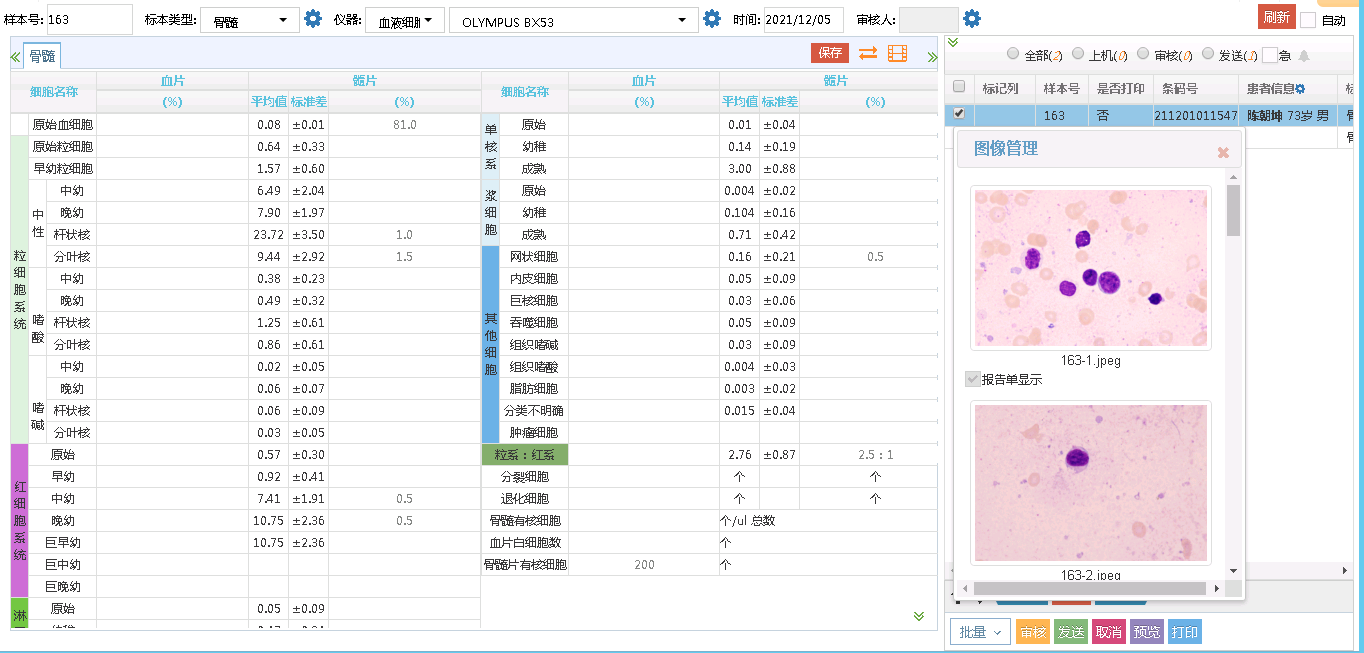Screen dimensions: 1364x653
Task: Open the OLYMPUS BX53 dropdown
Action: tap(574, 20)
